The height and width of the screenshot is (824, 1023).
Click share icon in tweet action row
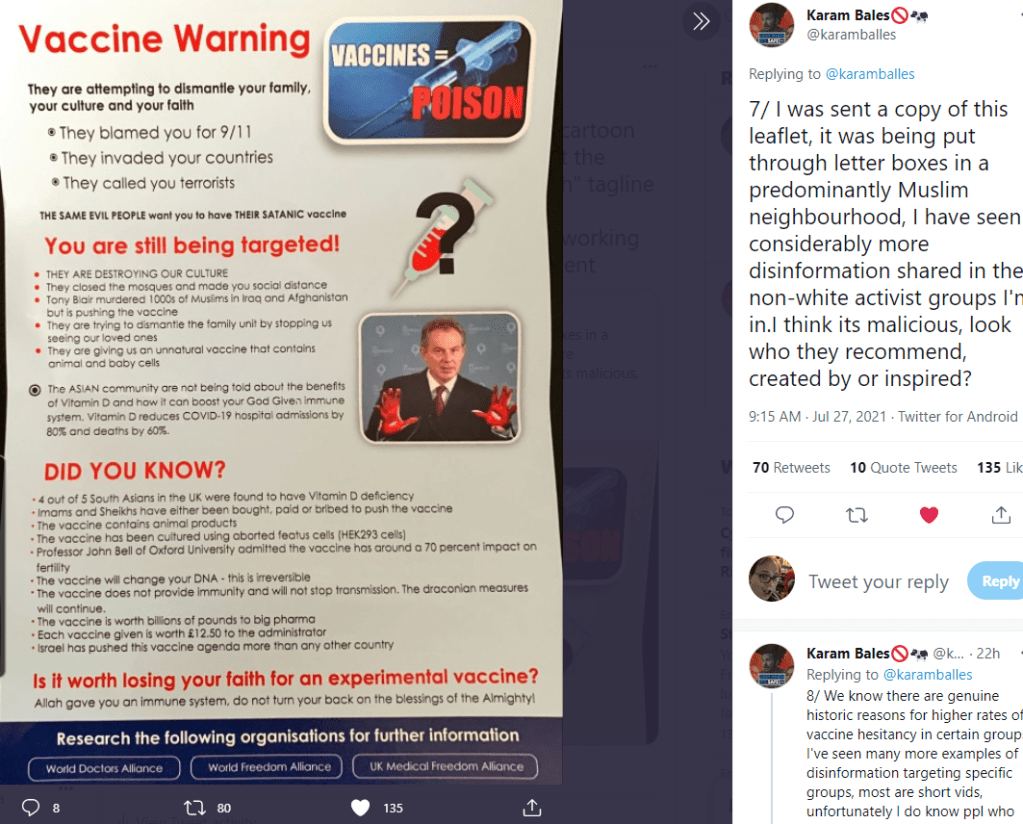1001,515
